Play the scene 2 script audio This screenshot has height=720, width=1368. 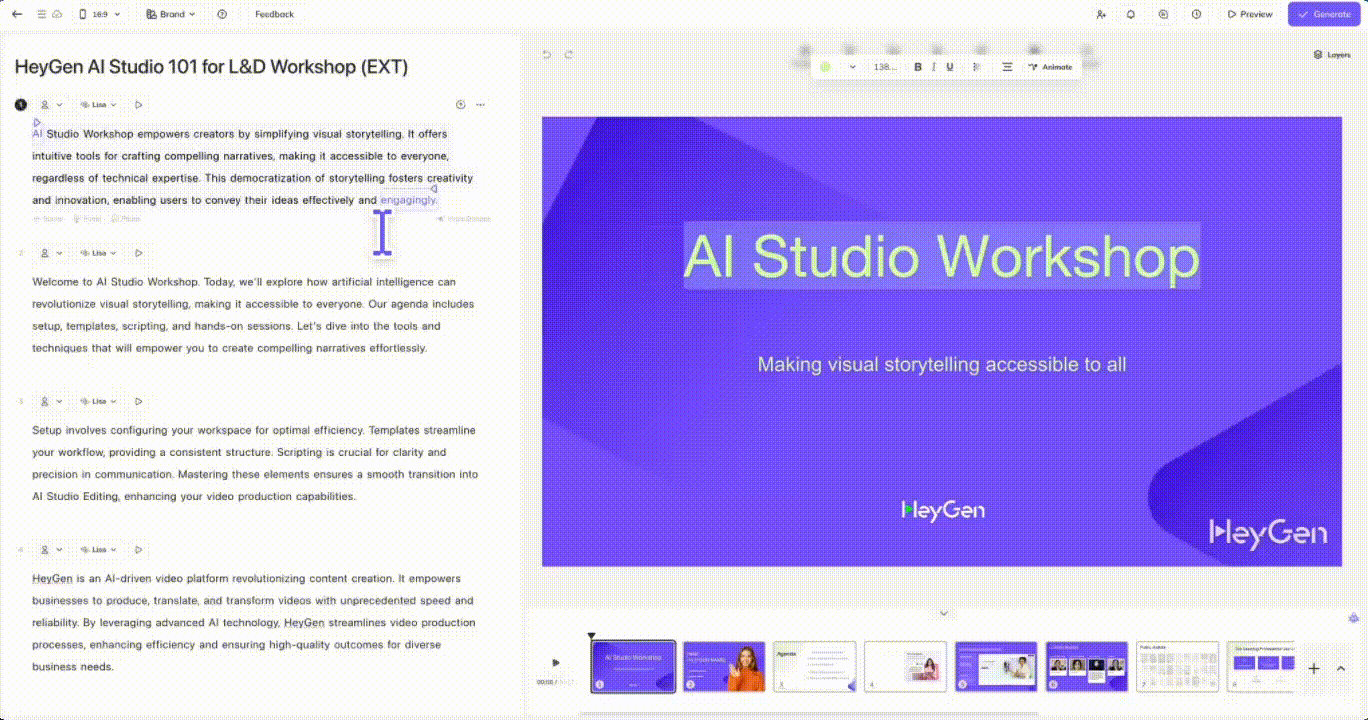(139, 253)
